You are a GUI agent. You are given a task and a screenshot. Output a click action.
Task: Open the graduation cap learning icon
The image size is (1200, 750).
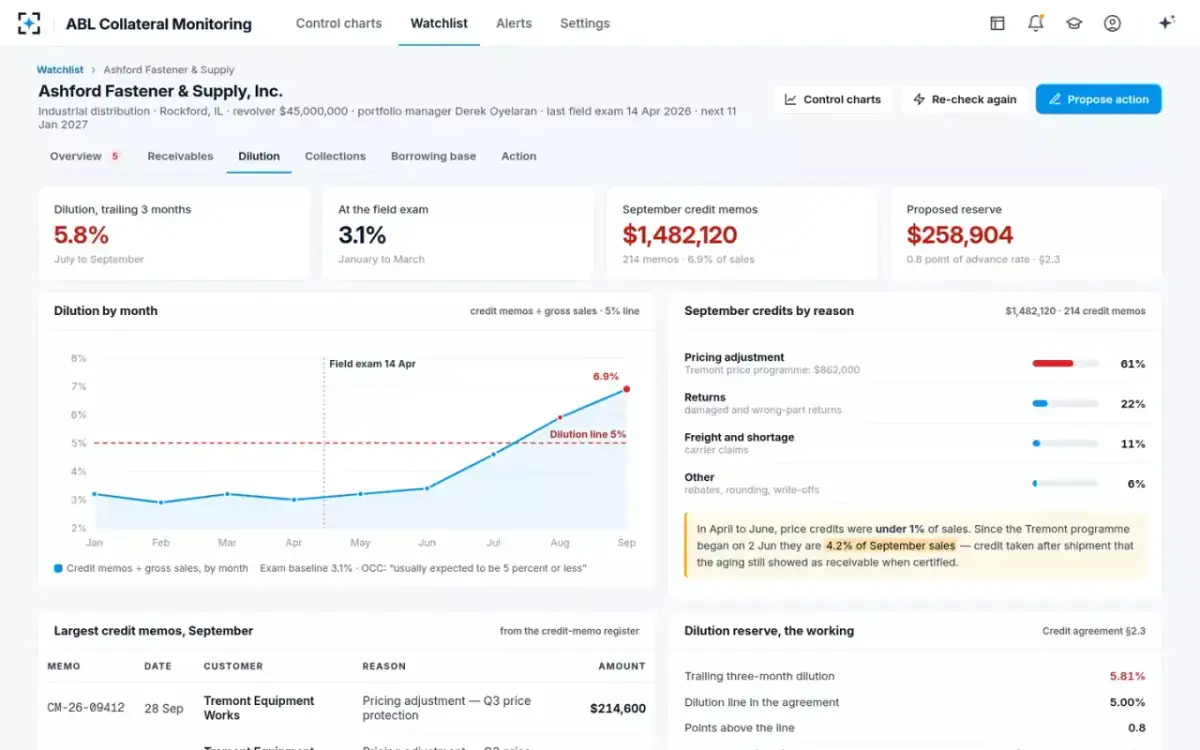pos(1074,23)
